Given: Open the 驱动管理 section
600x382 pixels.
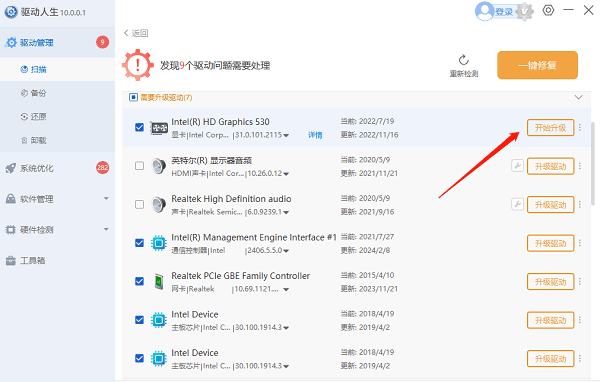Looking at the screenshot, I should click(x=57, y=42).
